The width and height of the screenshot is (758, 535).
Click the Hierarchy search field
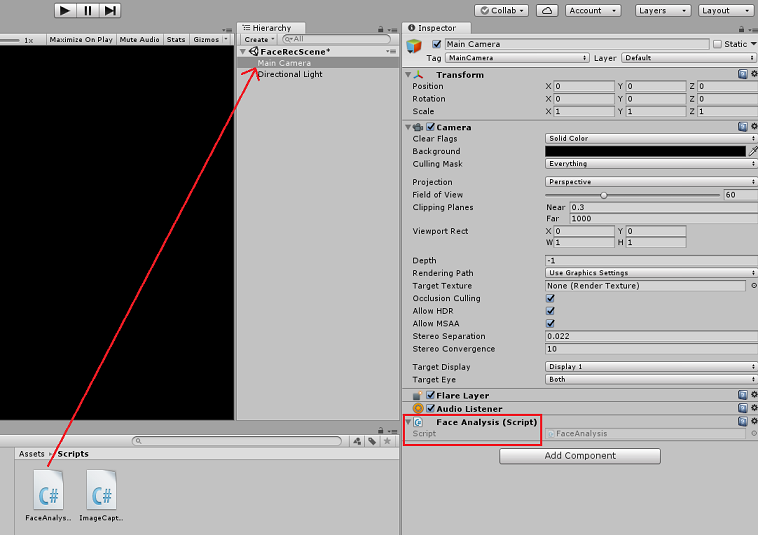336,39
